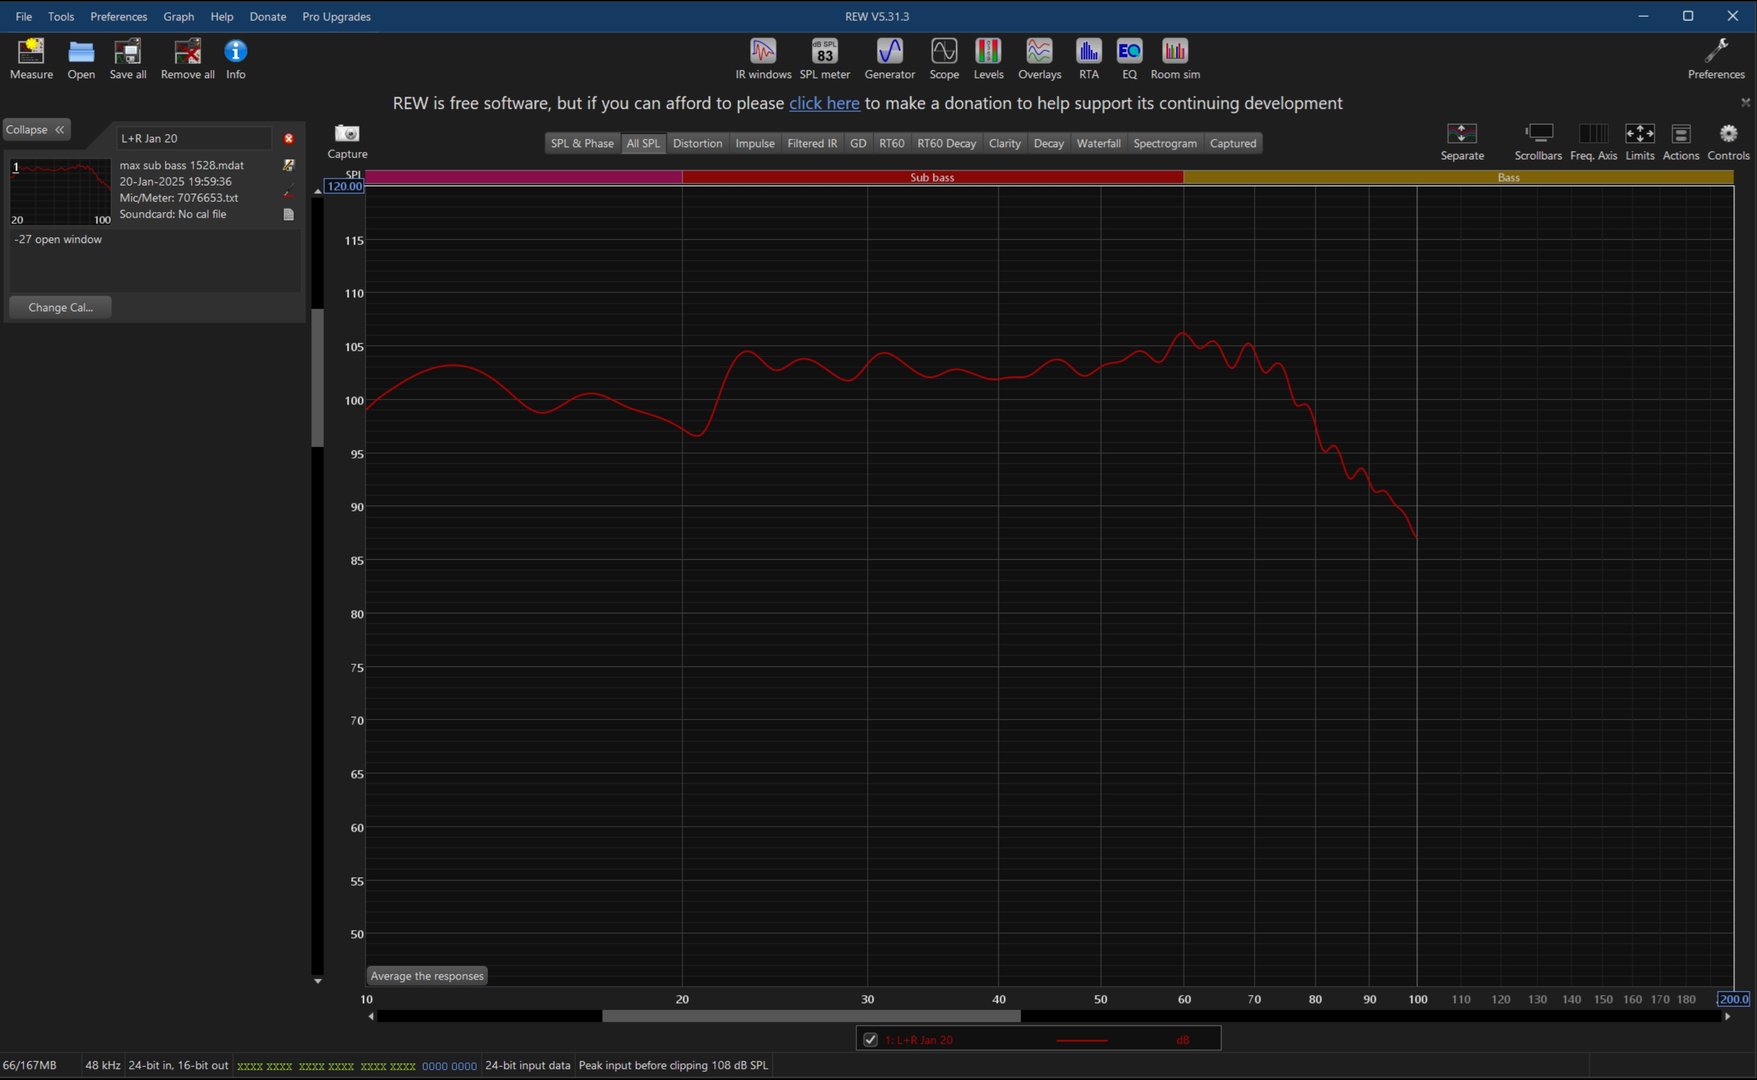
Task: Toggle the L+R Jan 20 trace checkbox
Action: click(870, 1040)
